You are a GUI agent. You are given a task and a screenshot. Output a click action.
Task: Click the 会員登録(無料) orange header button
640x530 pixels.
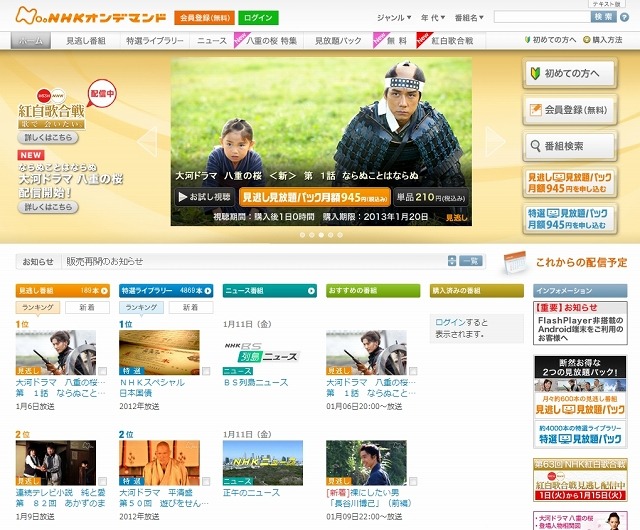click(204, 18)
